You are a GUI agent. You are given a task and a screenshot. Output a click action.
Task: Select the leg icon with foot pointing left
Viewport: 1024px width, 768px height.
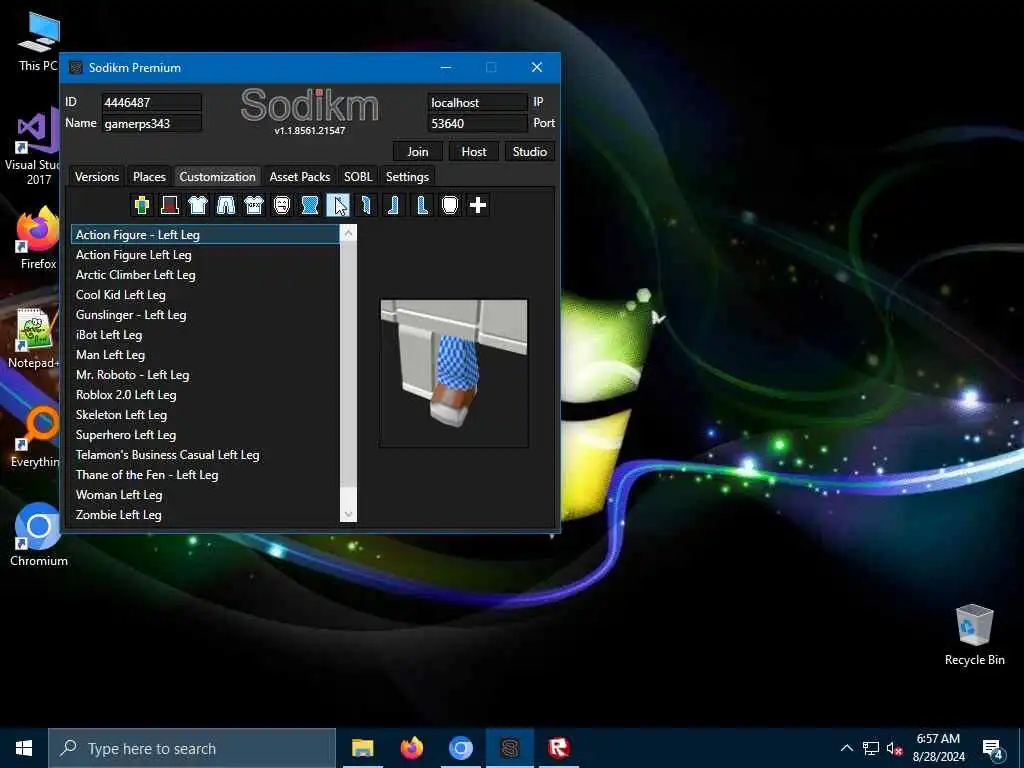(394, 205)
